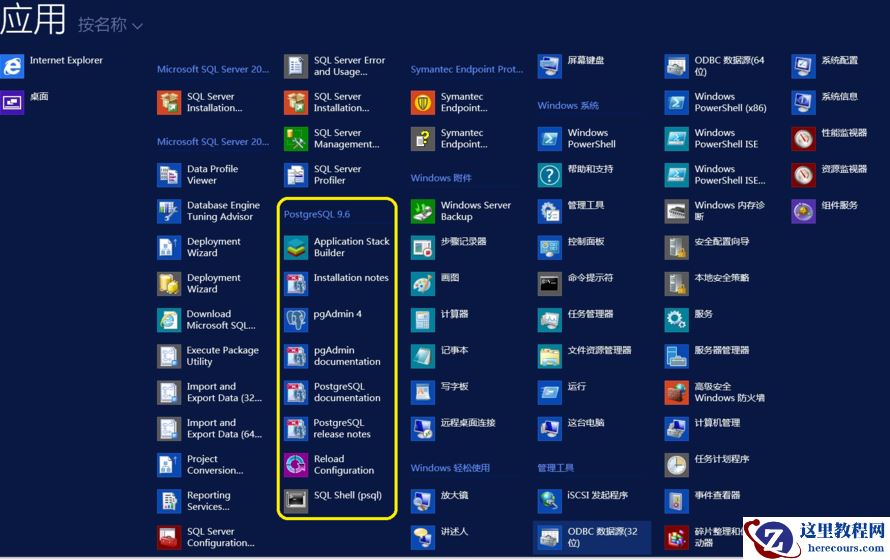The width and height of the screenshot is (890, 560).
Task: Launch Windows PowerShell under Windows 系统
Action: coord(577,139)
